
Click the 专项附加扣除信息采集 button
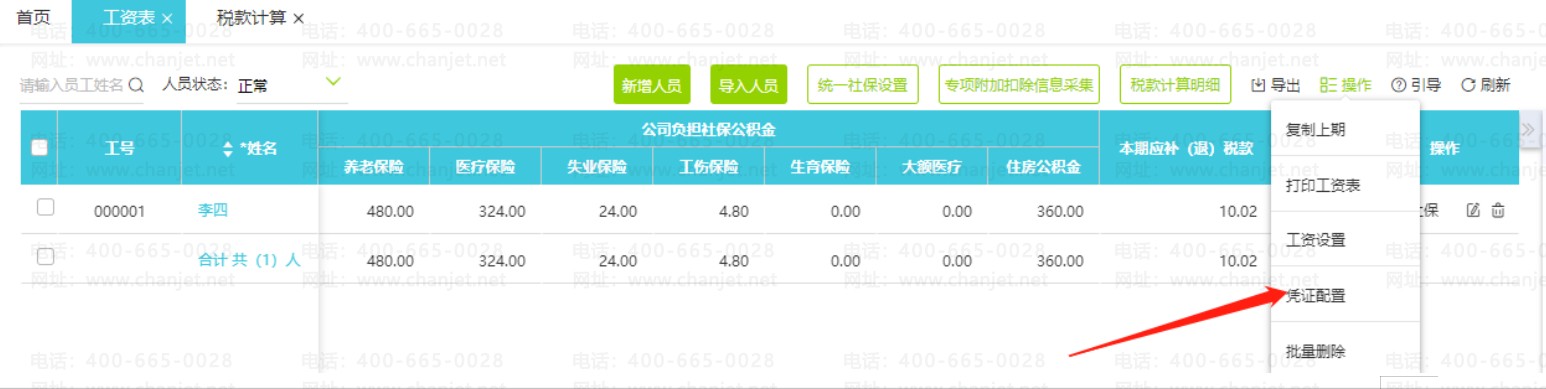coord(1018,86)
